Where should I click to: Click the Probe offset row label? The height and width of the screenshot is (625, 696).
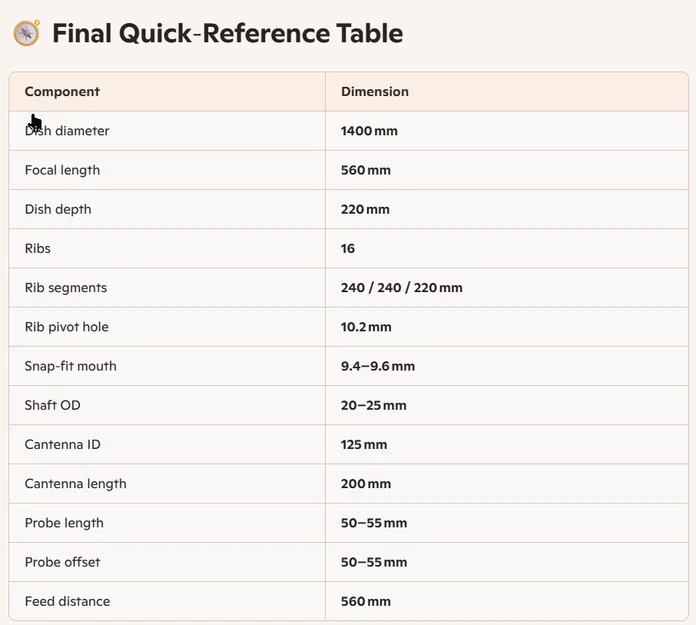62,562
